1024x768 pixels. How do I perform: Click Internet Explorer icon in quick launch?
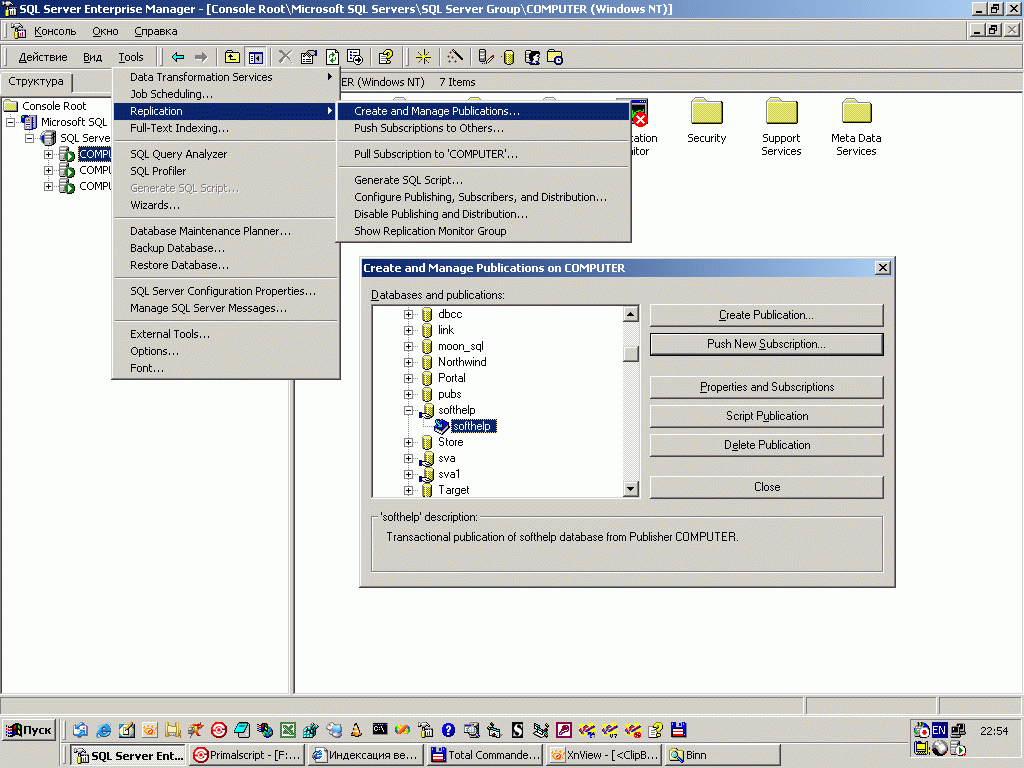103,730
